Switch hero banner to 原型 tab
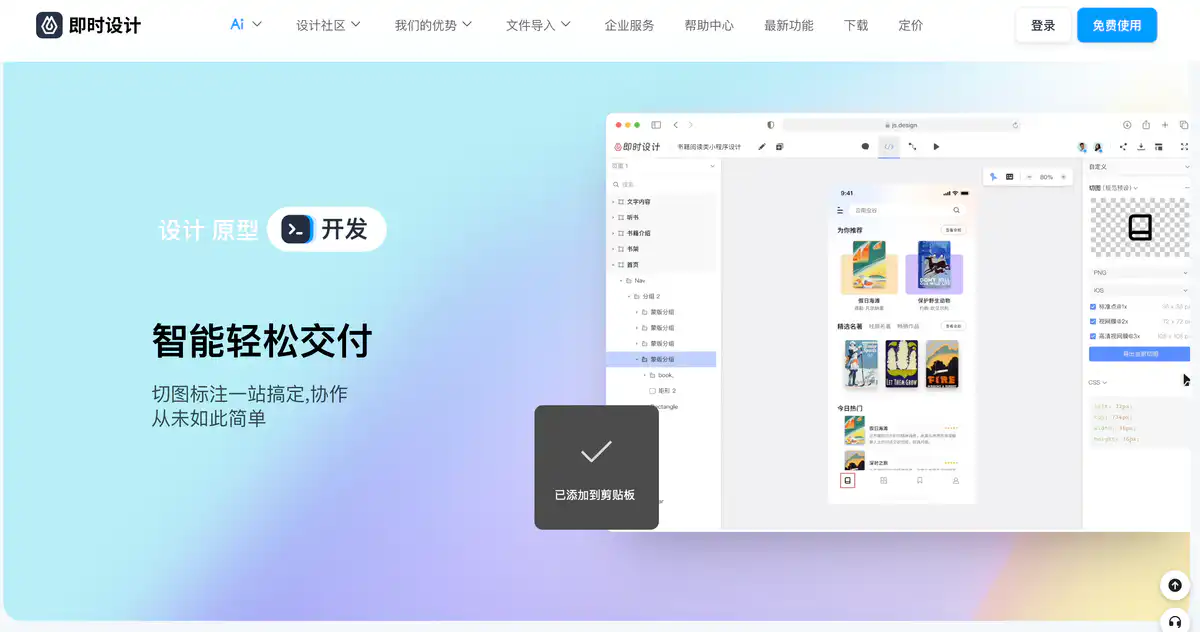Viewport: 1200px width, 632px height. pyautogui.click(x=235, y=230)
